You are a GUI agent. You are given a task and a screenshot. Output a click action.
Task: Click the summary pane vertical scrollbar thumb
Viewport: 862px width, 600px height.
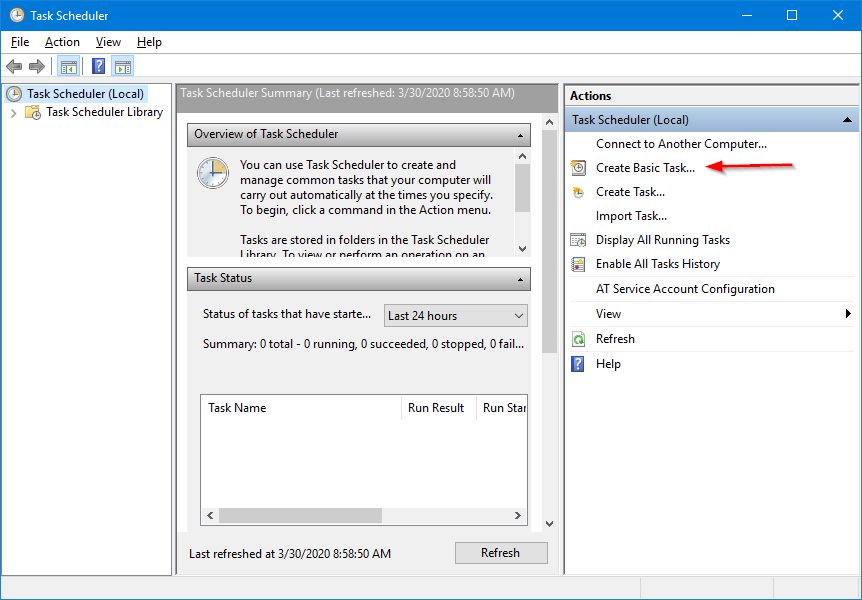pos(549,241)
